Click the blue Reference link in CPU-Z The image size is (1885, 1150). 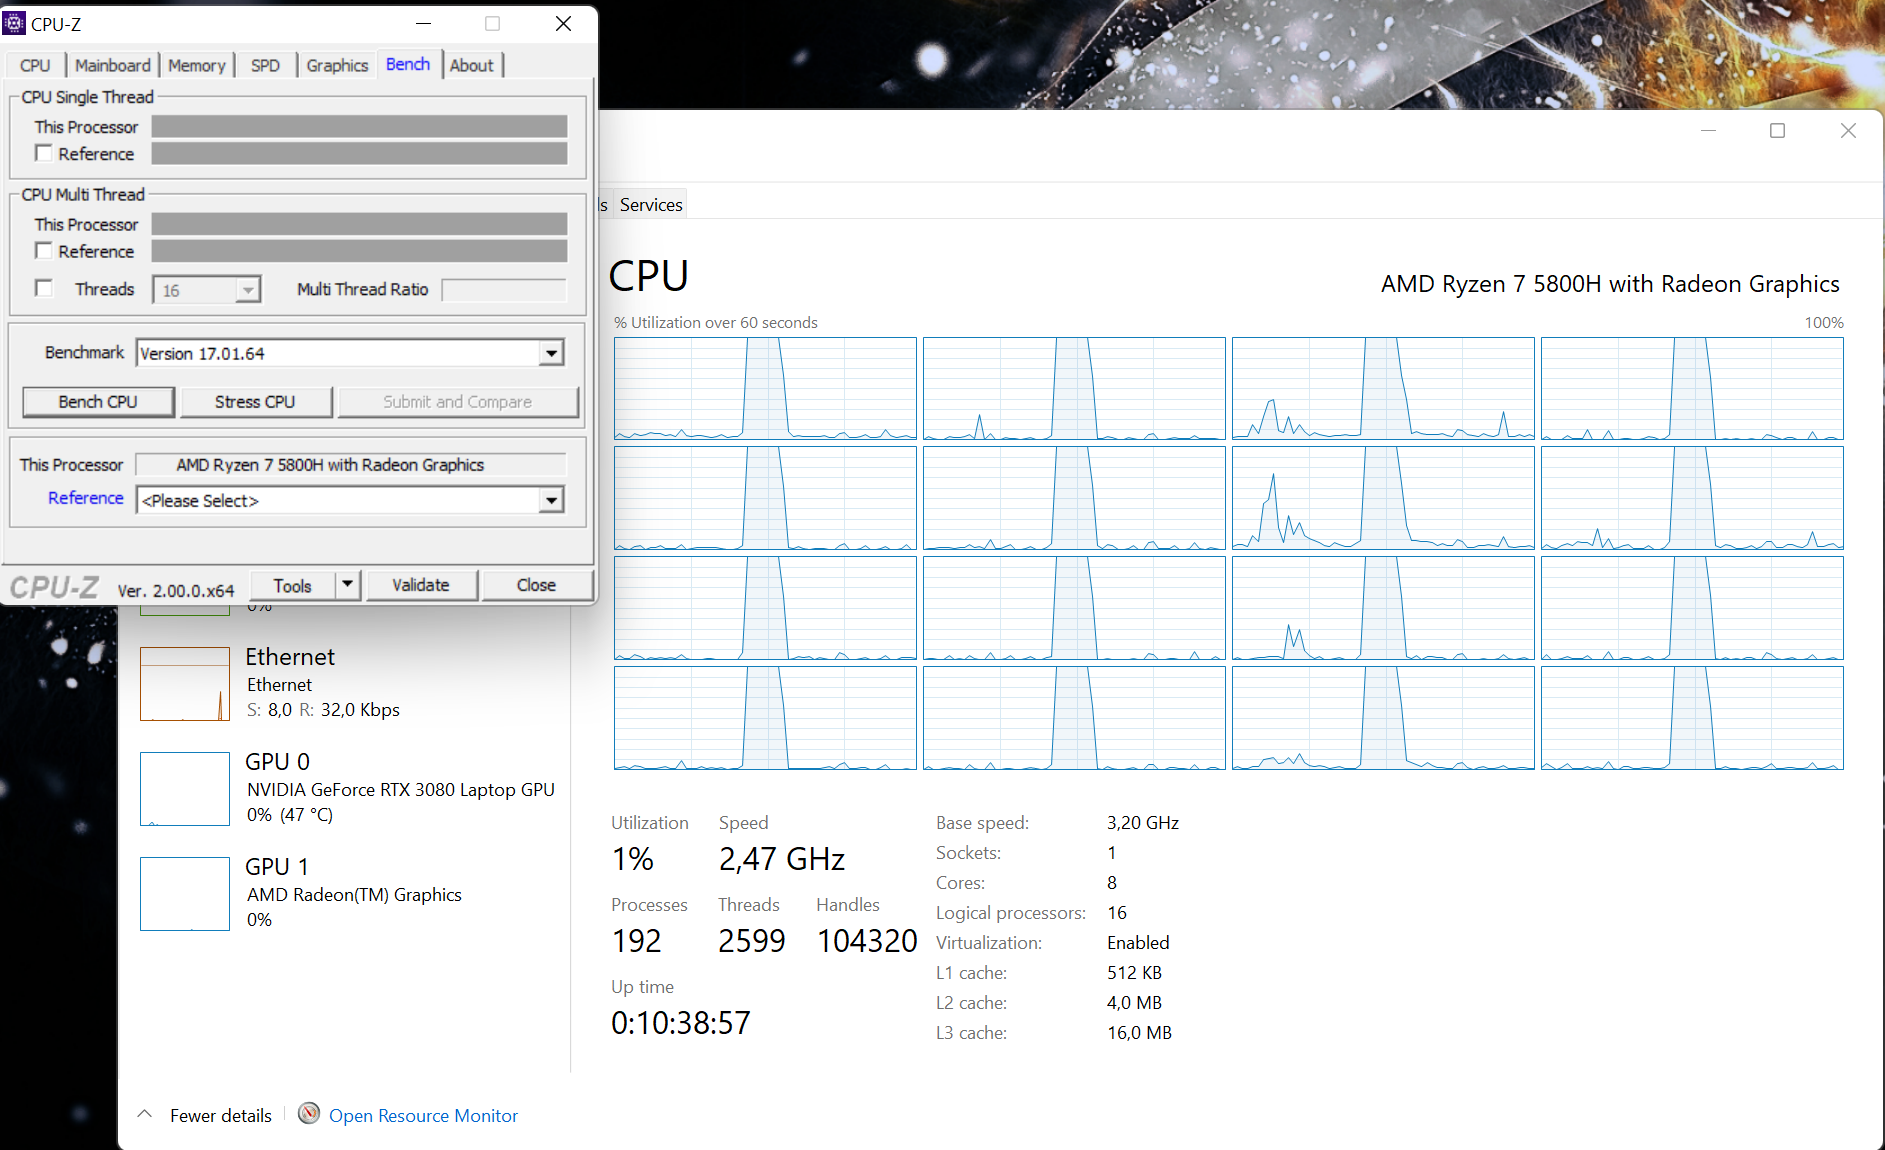(86, 498)
